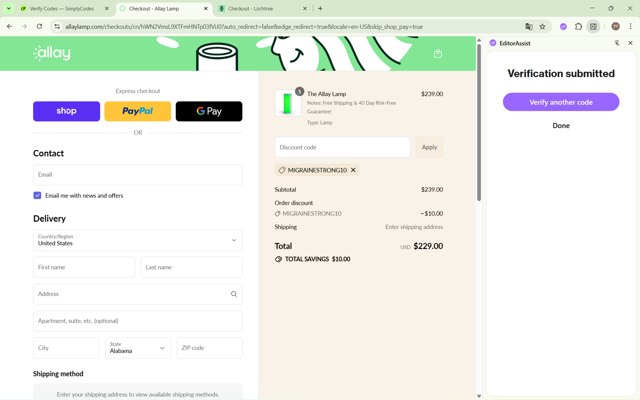This screenshot has width=640, height=400.
Task: Toggle the side panel toolbar icon
Action: (x=593, y=27)
